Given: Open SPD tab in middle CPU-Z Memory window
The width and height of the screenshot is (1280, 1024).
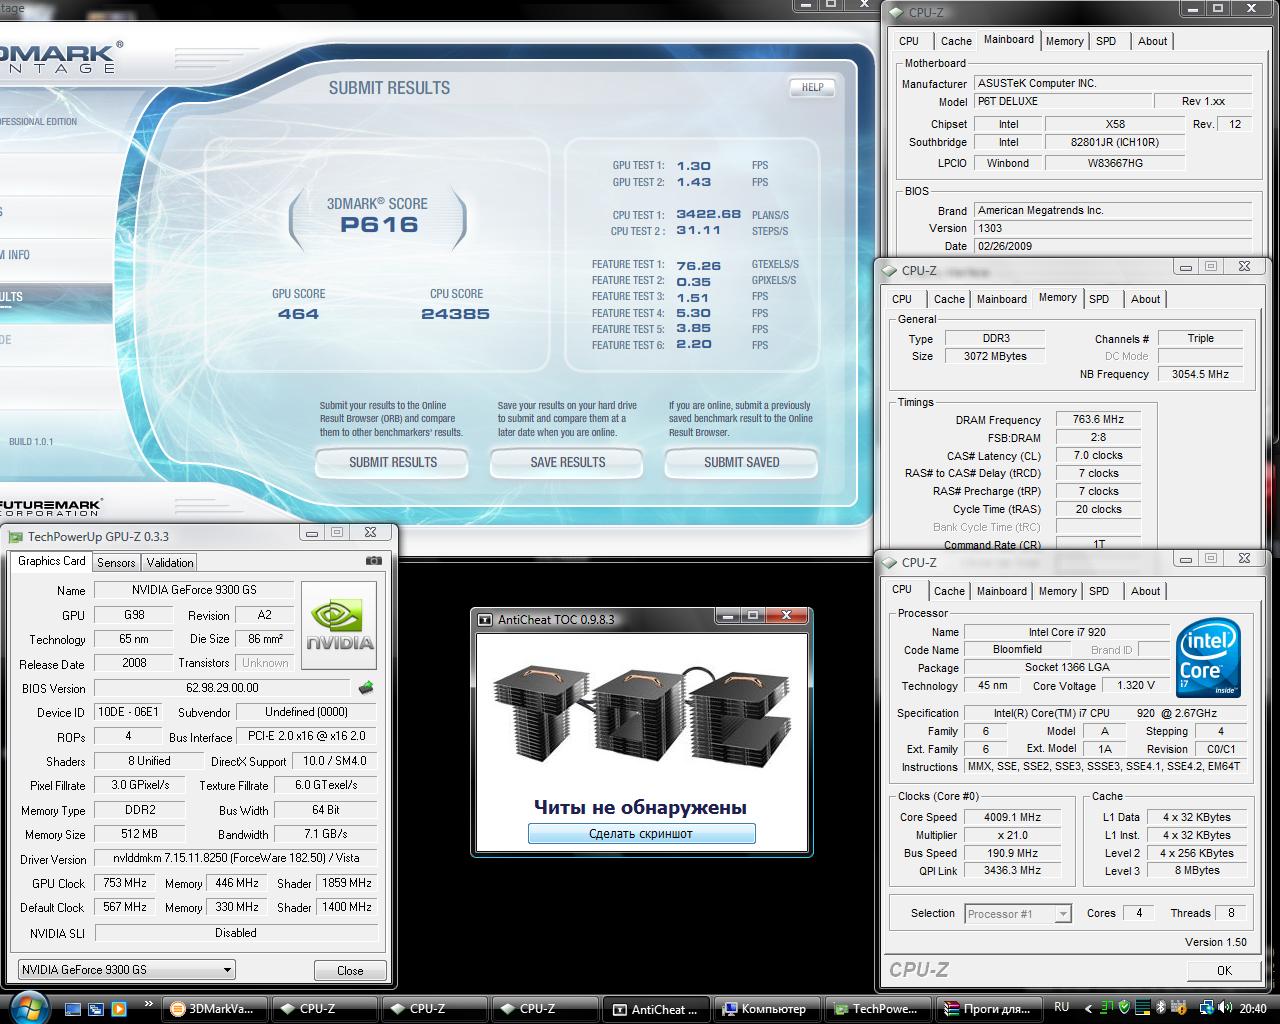Looking at the screenshot, I should click(x=1099, y=299).
